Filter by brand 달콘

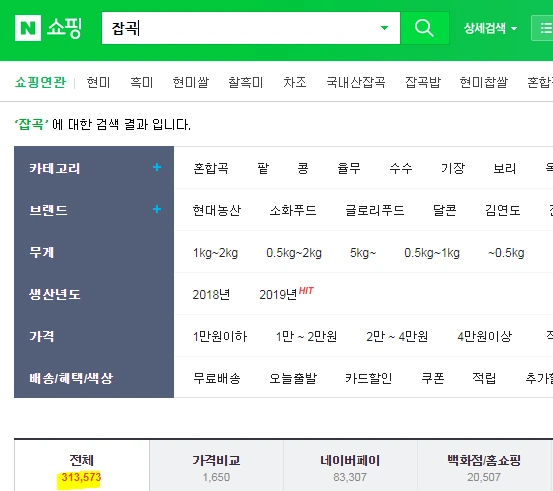point(444,210)
